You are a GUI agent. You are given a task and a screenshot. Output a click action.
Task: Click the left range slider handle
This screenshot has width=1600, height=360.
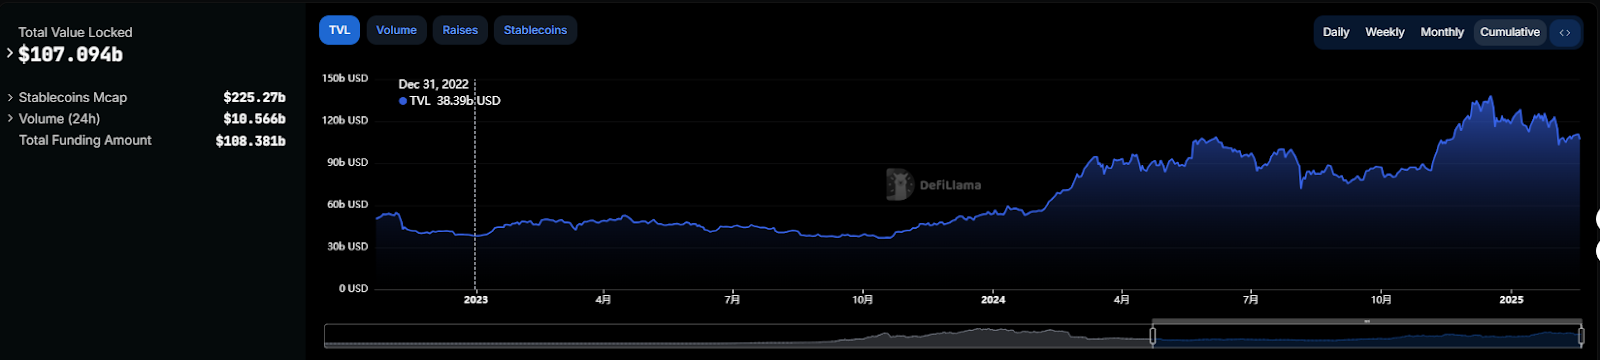(x=1152, y=336)
